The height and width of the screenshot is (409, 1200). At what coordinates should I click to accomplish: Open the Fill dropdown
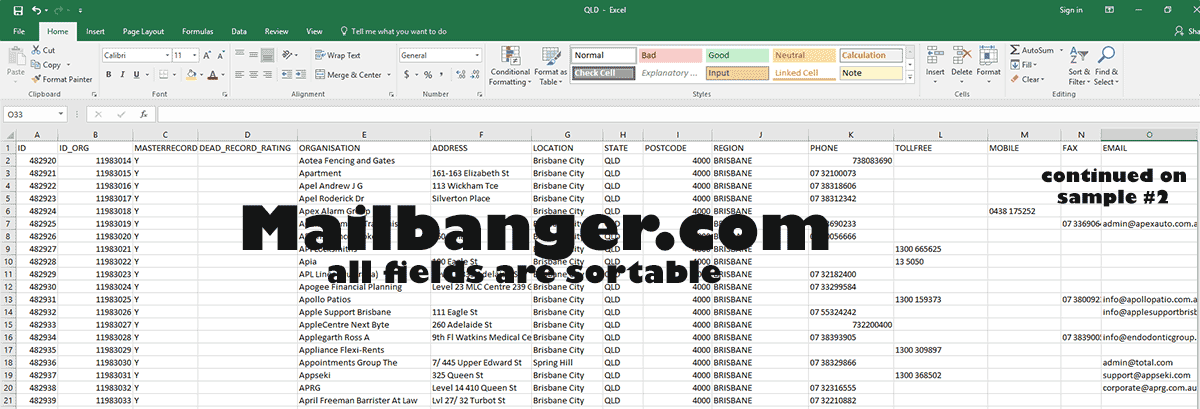coord(1024,64)
